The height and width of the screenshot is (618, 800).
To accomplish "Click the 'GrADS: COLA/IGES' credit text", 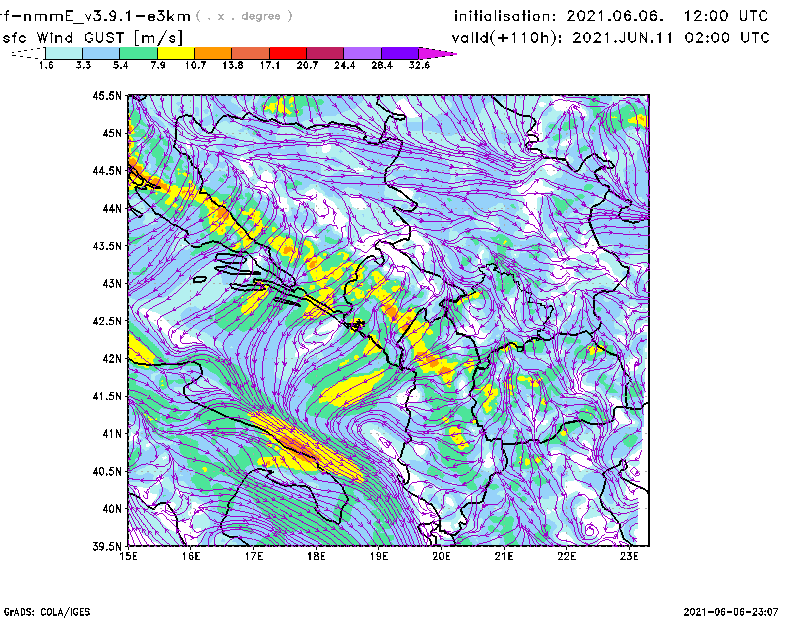I will point(47,612).
